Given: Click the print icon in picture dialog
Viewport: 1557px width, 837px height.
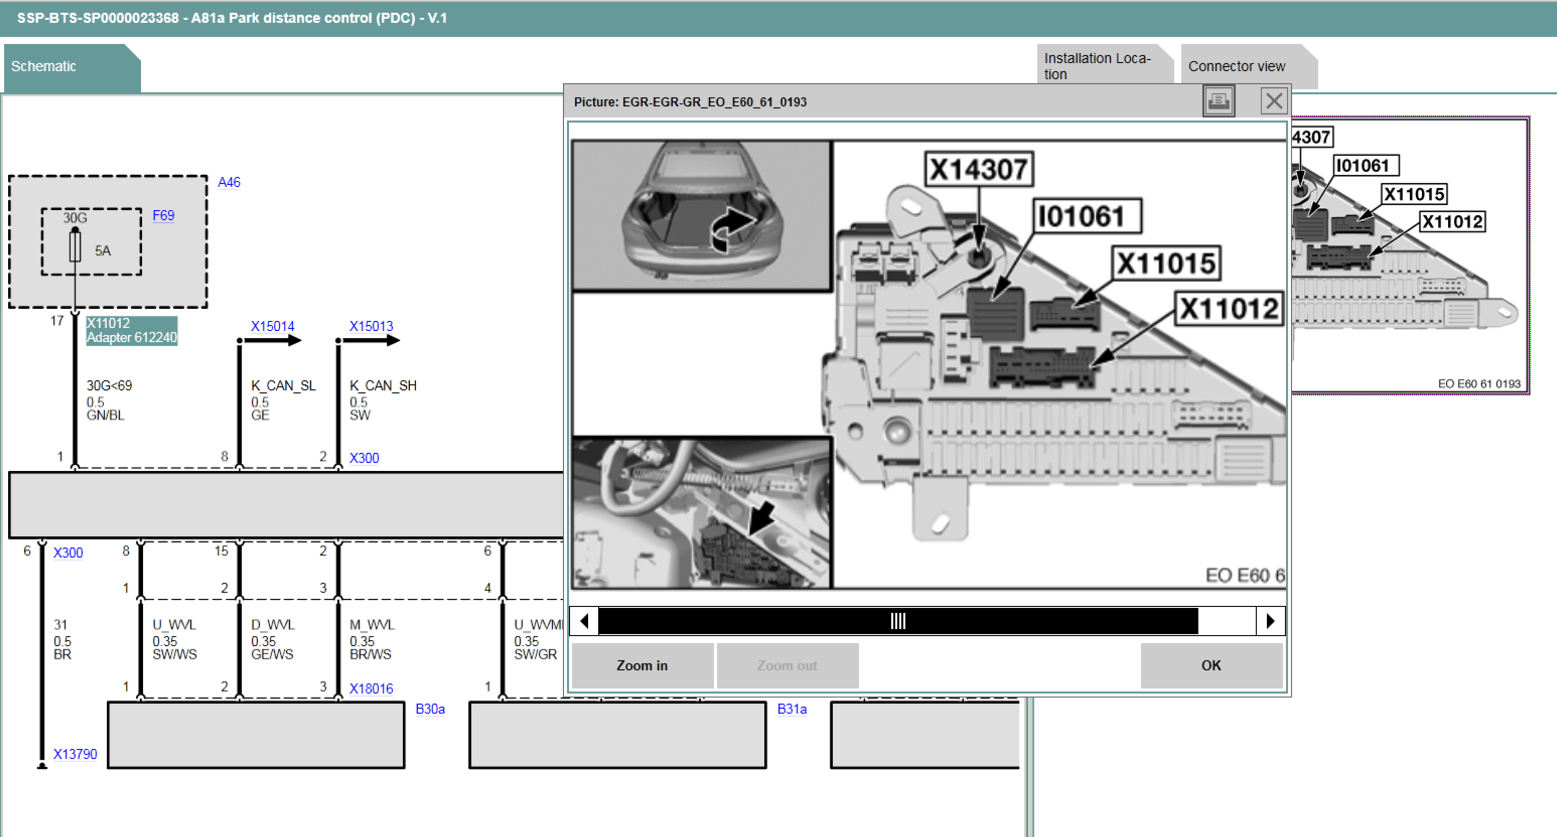Looking at the screenshot, I should click(x=1218, y=101).
